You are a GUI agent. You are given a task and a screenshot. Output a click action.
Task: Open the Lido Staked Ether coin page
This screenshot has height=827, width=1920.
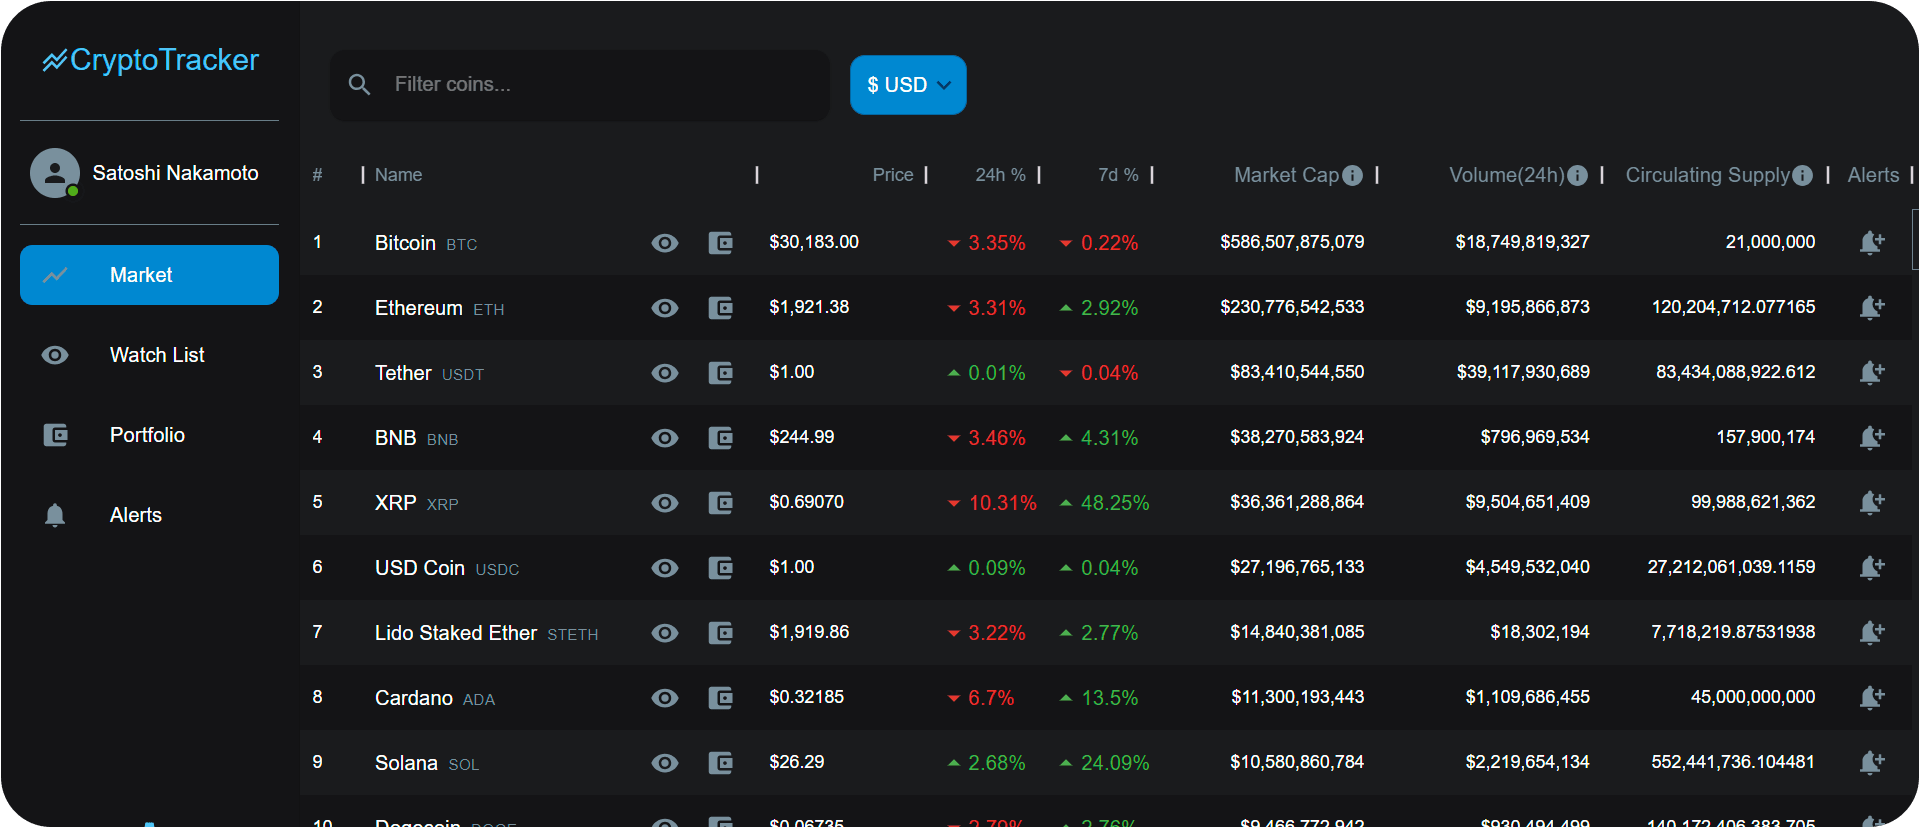coord(456,633)
